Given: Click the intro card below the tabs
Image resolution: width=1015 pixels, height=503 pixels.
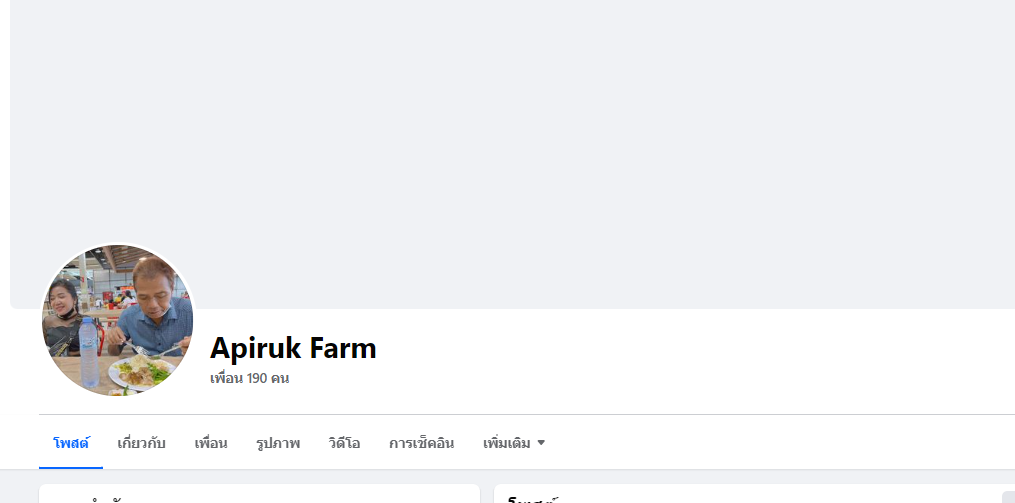Looking at the screenshot, I should point(259,493).
